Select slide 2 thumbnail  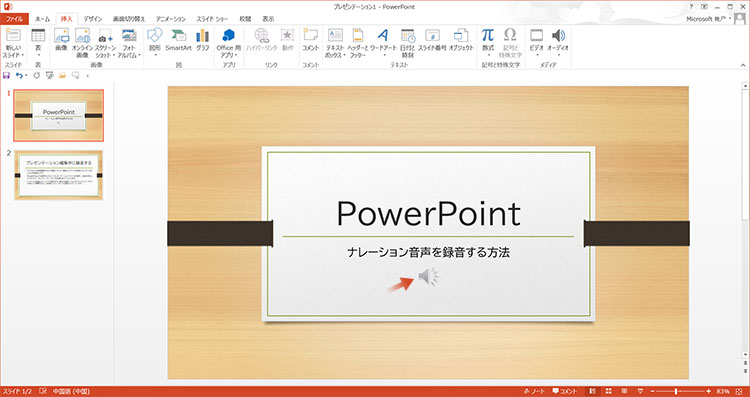[58, 175]
